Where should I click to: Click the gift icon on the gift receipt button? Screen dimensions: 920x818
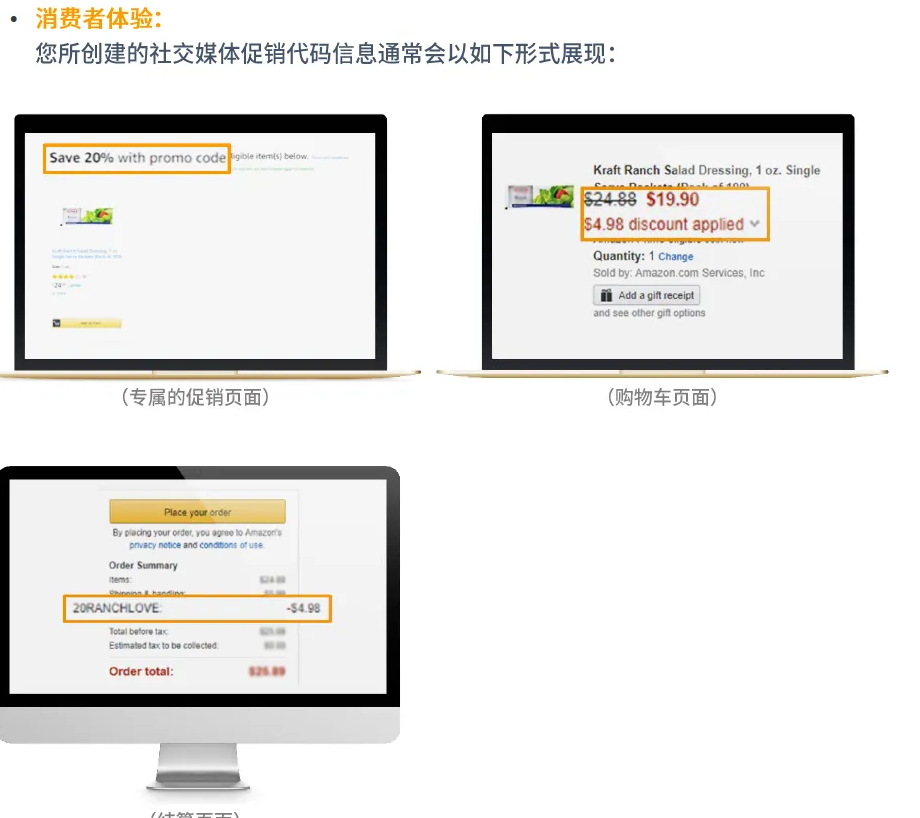(605, 295)
